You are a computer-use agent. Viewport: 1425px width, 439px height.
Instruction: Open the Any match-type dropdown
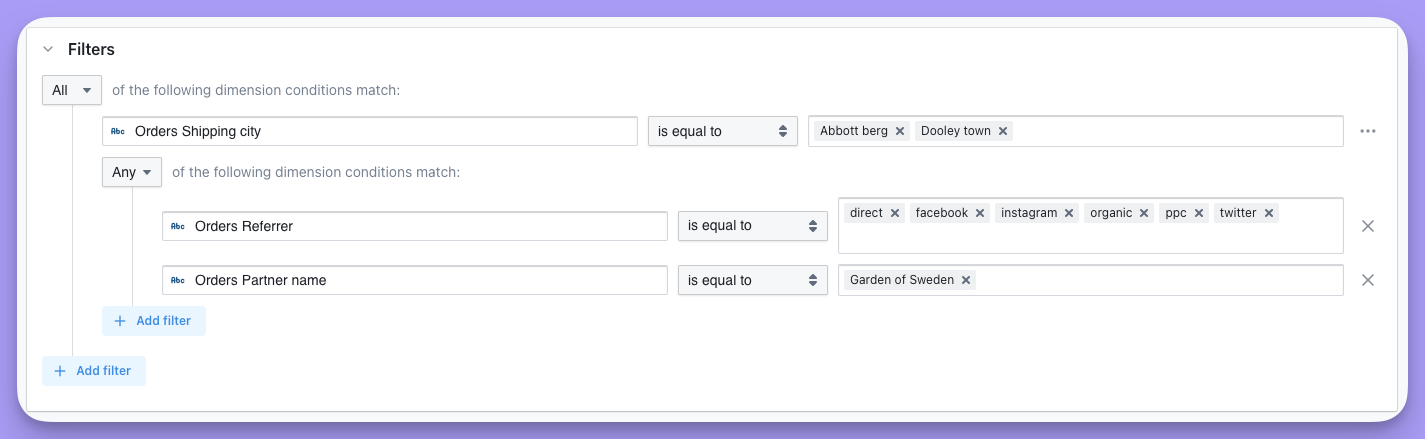click(132, 172)
